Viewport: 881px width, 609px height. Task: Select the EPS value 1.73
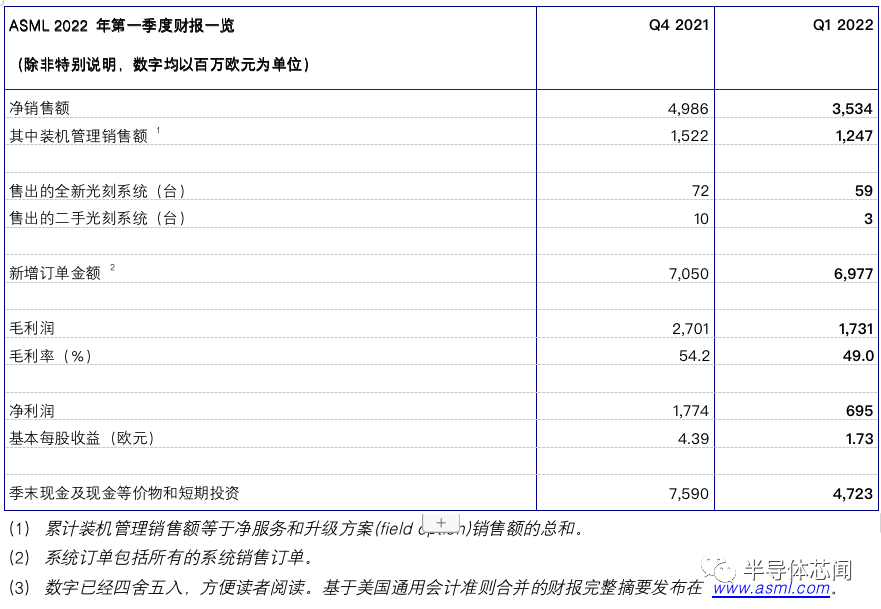(860, 439)
